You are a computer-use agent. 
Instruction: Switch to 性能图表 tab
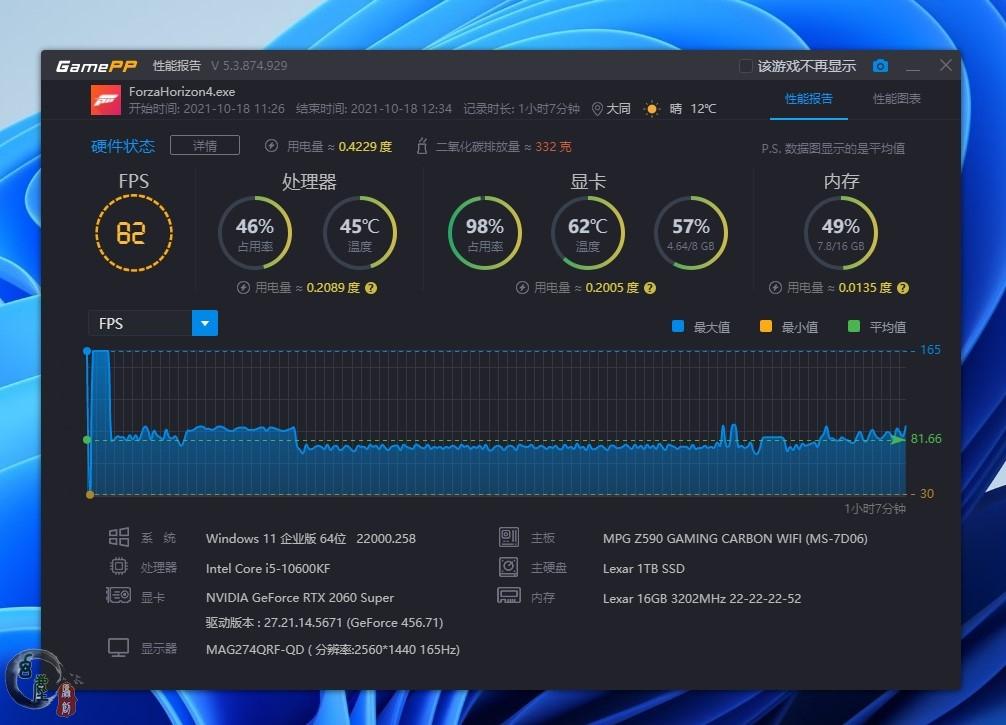pyautogui.click(x=896, y=99)
